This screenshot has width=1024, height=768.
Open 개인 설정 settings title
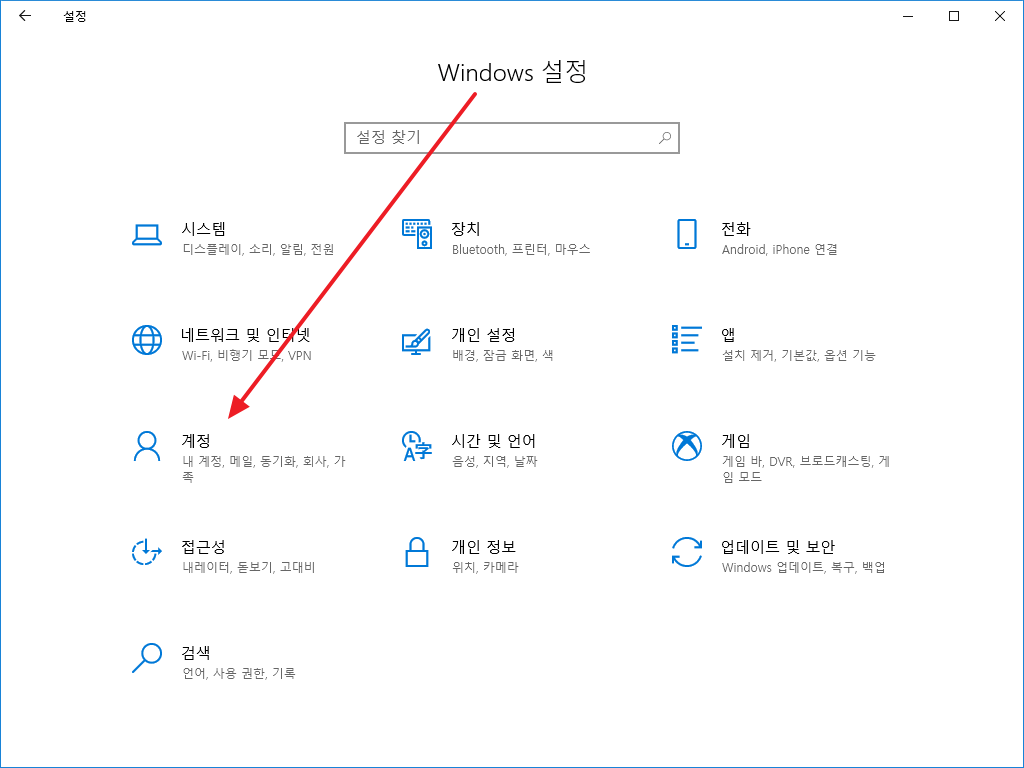[484, 335]
